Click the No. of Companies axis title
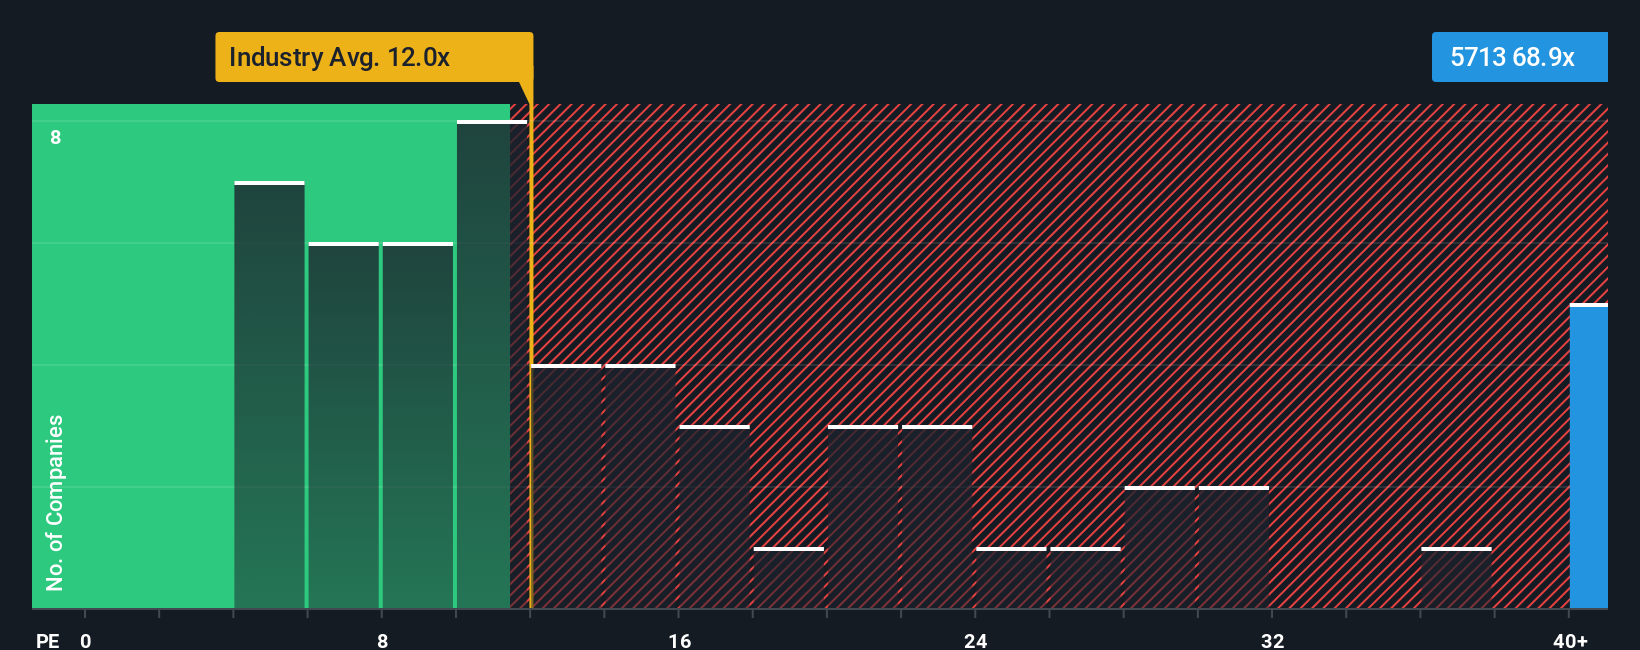This screenshot has width=1640, height=650. (x=55, y=503)
